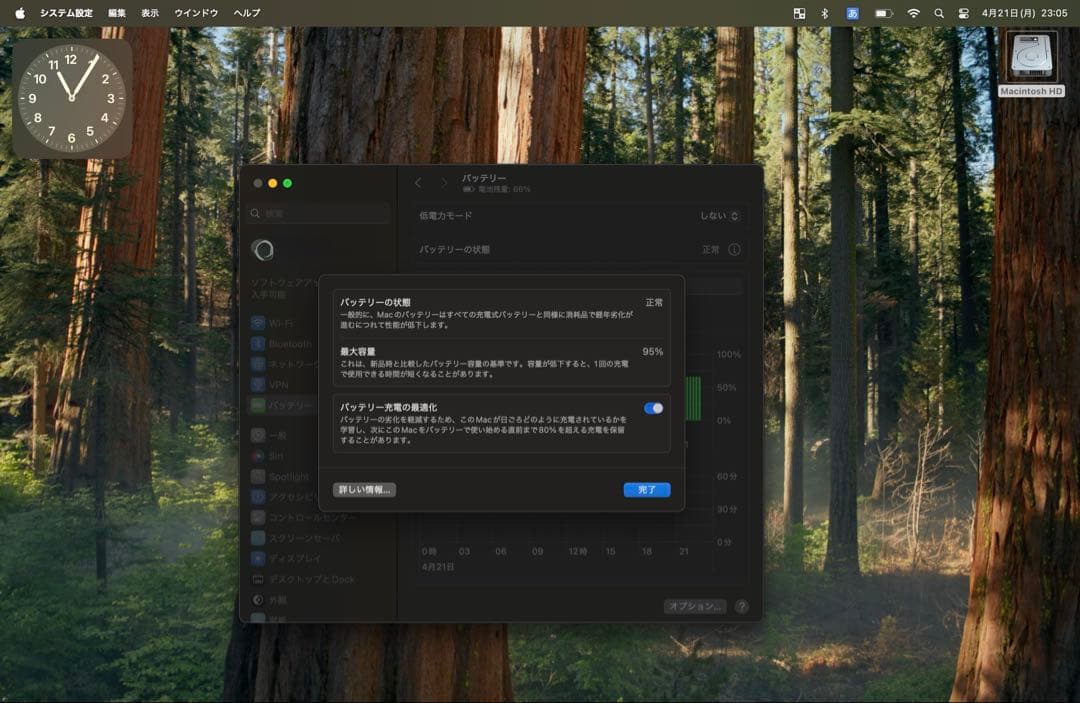Open the 編集 menu
Screen dimensions: 1080x703
tap(117, 13)
